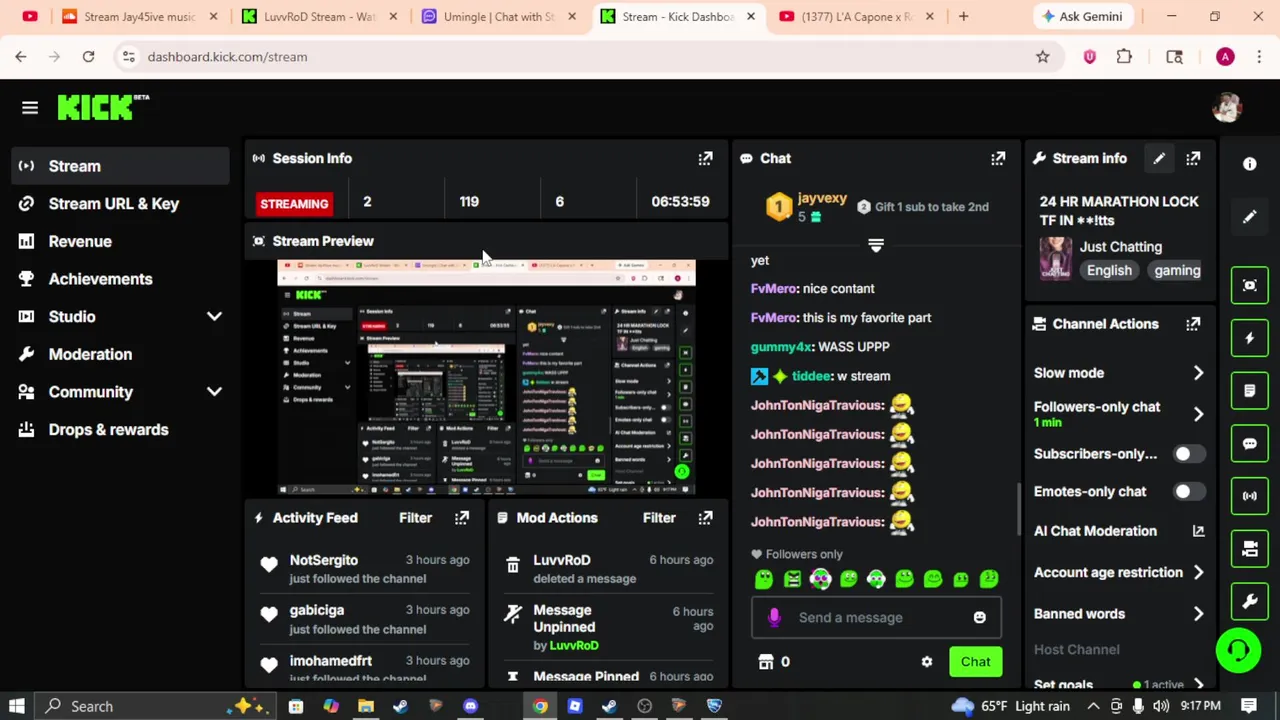Open AI Chat Moderation external link
1280x720 pixels.
(1198, 531)
